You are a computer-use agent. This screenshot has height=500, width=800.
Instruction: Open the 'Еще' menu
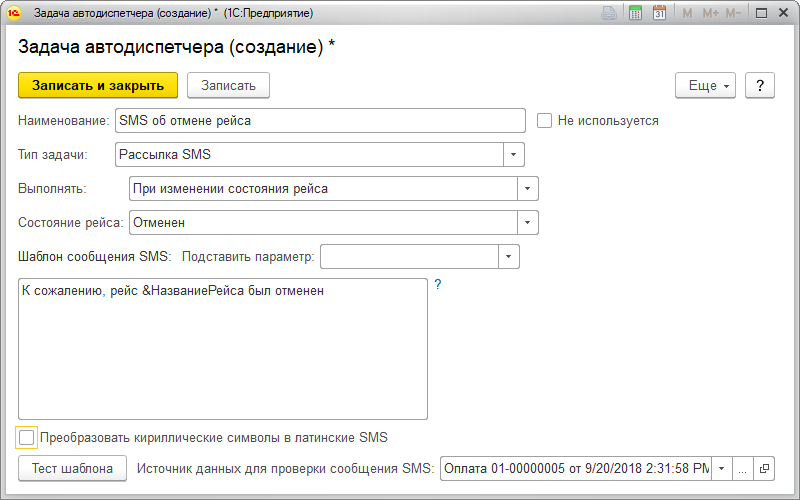[x=706, y=86]
